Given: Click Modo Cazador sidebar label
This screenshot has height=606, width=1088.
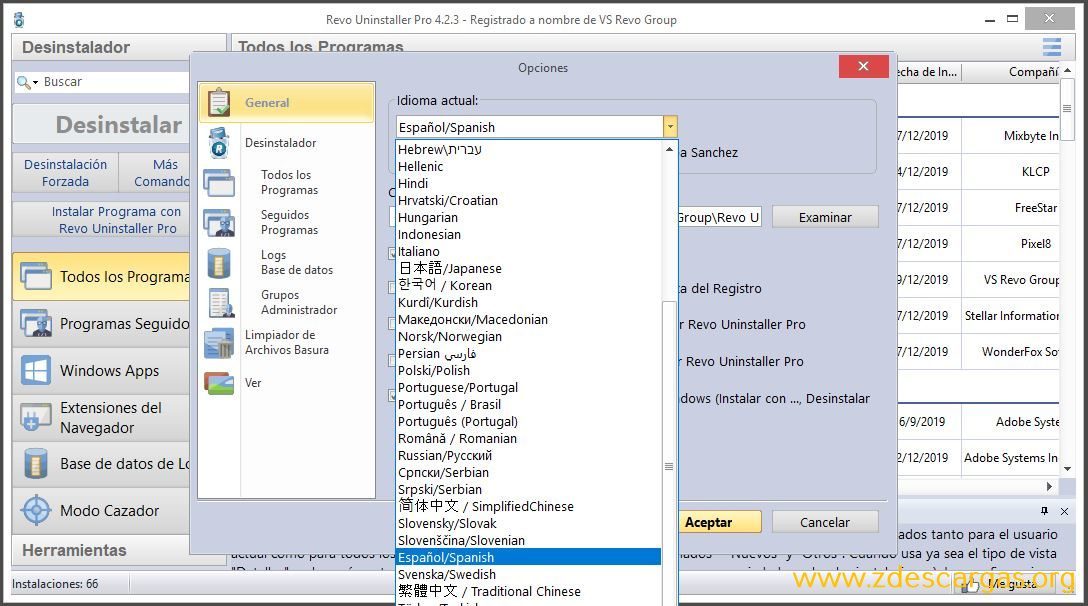Looking at the screenshot, I should [110, 511].
